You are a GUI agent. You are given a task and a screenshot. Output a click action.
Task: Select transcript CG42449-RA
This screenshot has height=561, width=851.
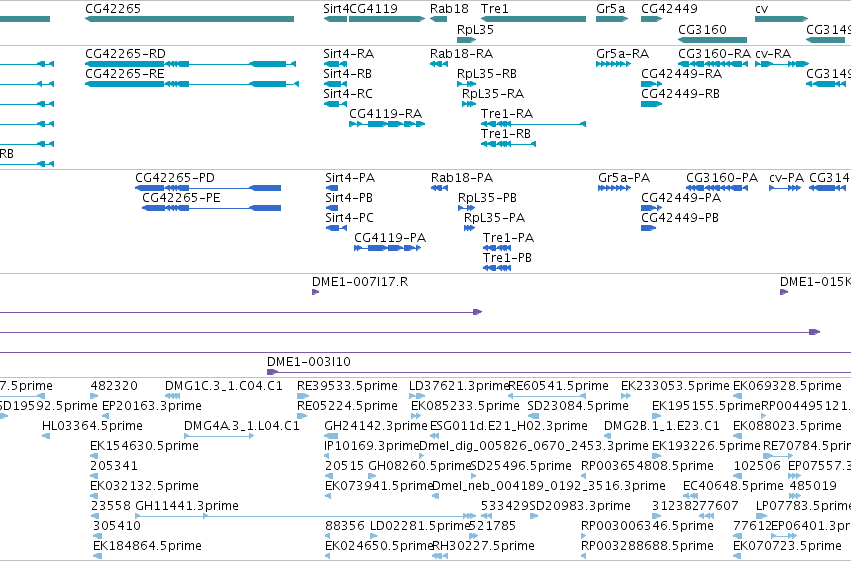point(651,84)
